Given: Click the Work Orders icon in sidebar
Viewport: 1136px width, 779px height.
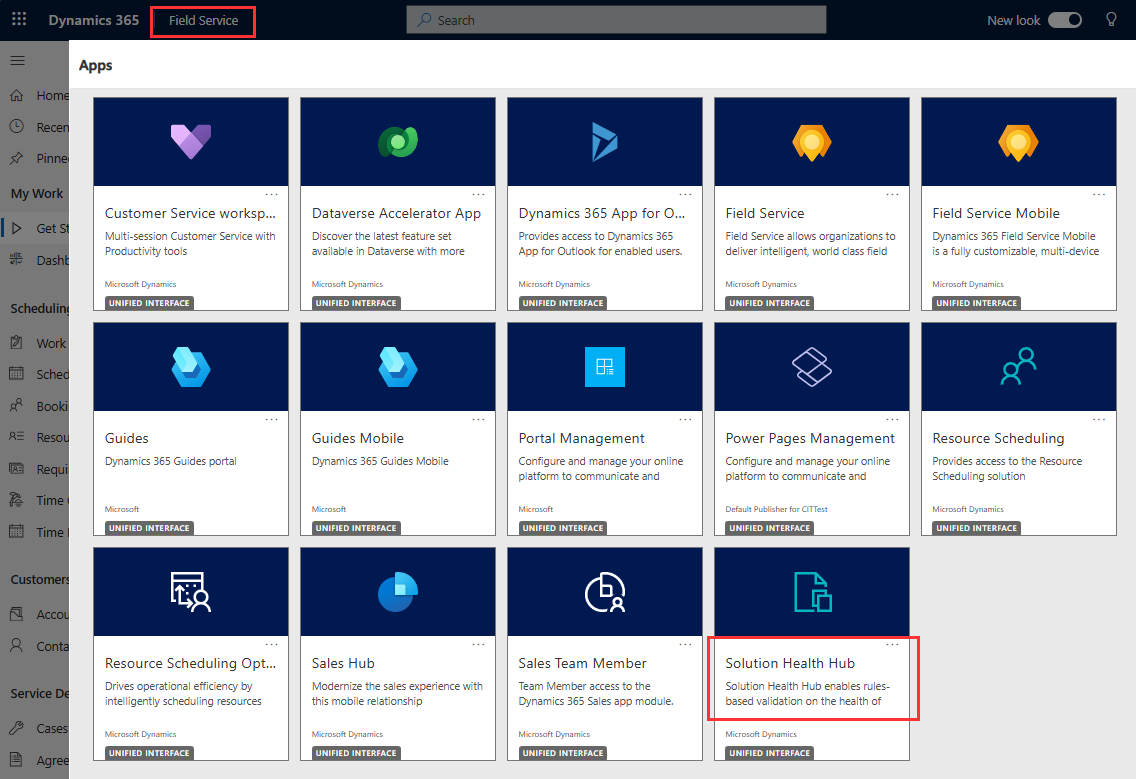Looking at the screenshot, I should click(x=17, y=343).
